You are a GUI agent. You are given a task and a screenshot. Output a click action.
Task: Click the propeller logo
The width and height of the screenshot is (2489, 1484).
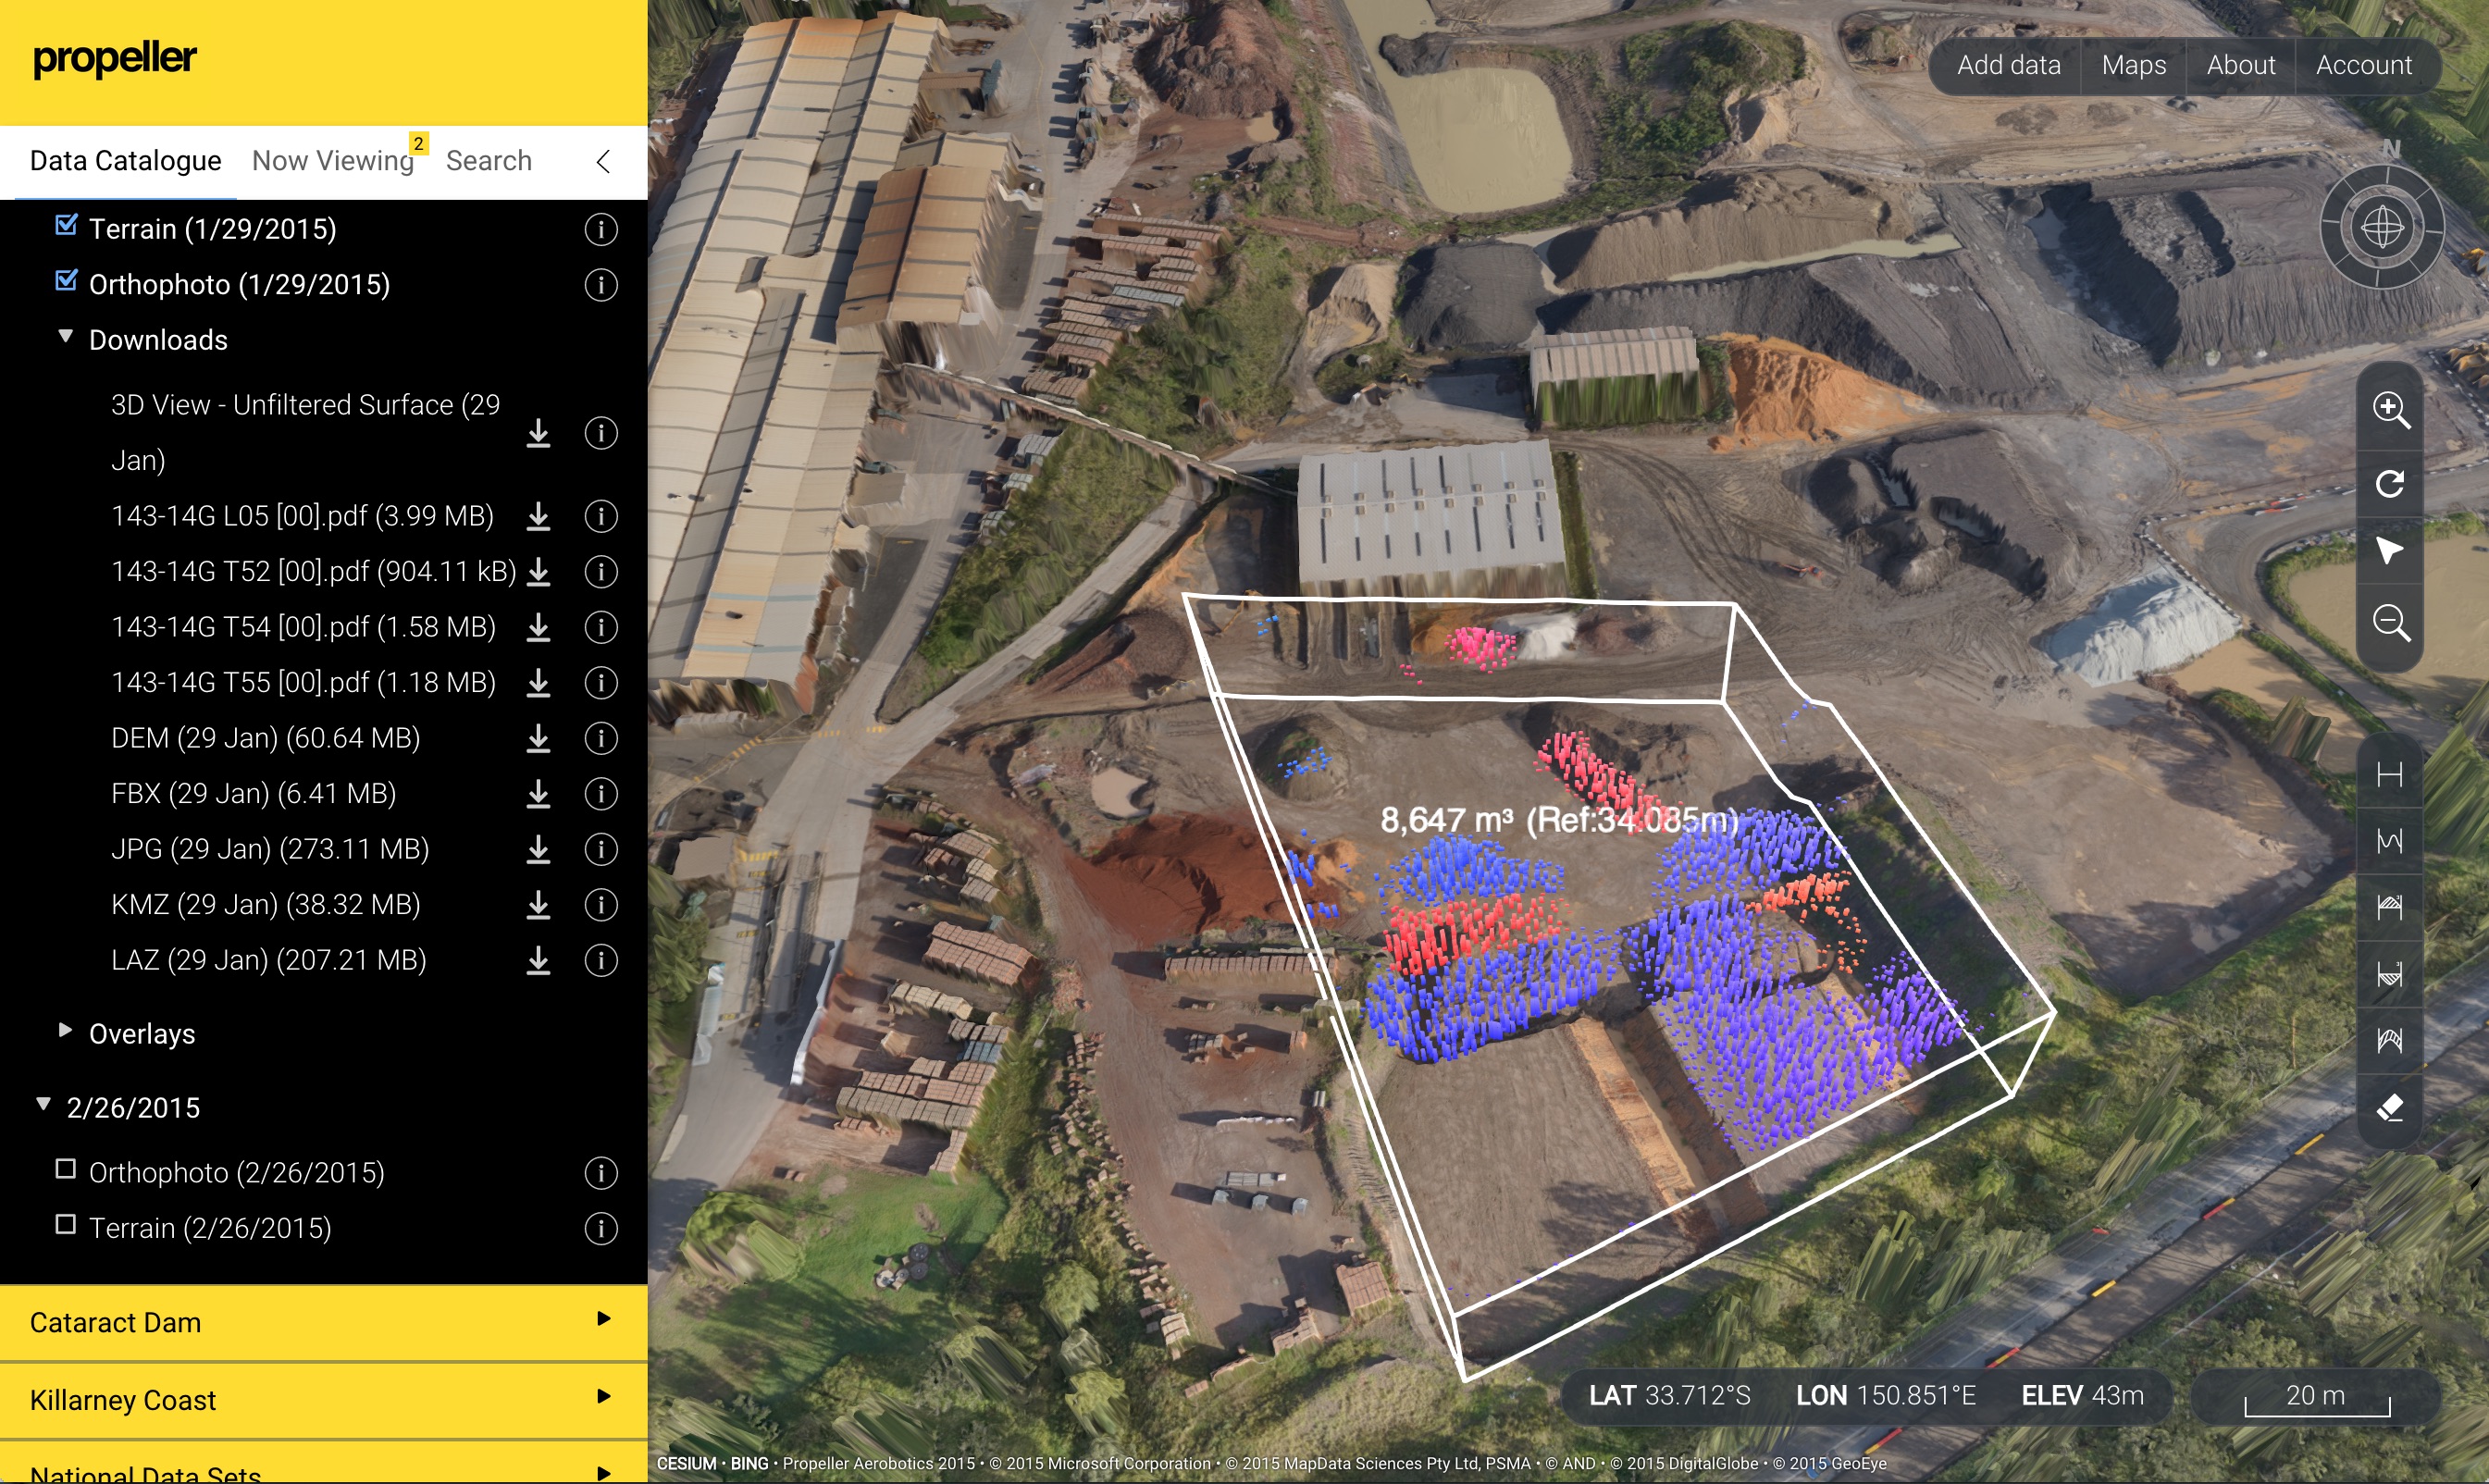(114, 59)
